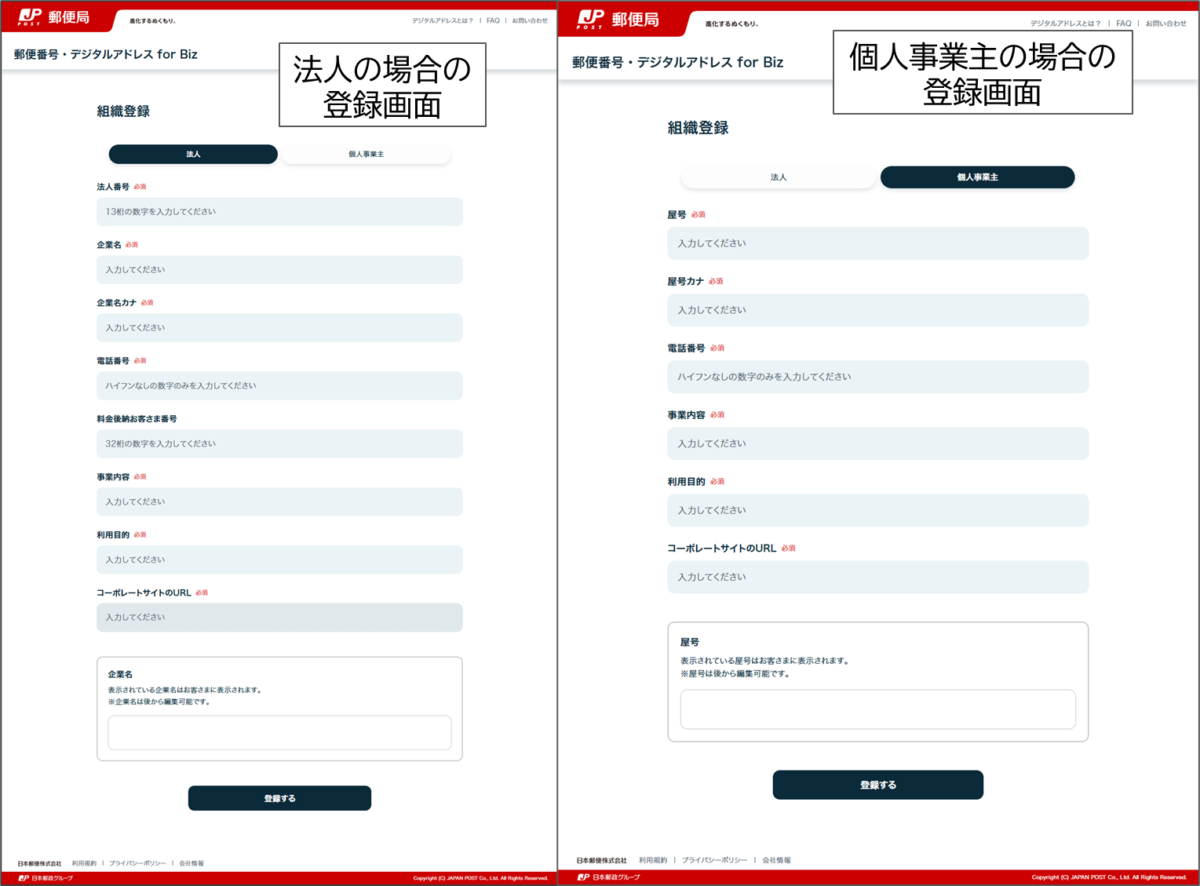Open the FAQ link in the right header

click(1123, 22)
